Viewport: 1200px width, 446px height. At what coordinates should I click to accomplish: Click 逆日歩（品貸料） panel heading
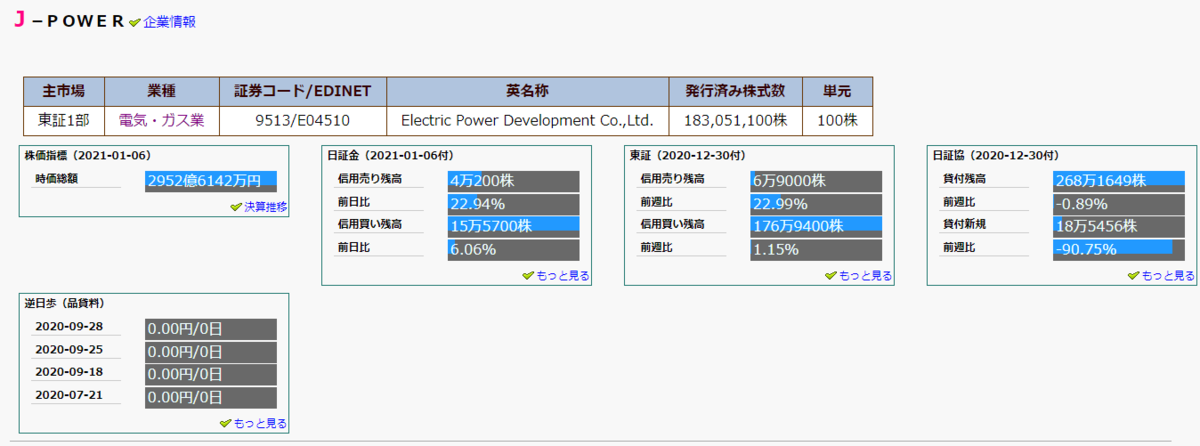coord(65,303)
